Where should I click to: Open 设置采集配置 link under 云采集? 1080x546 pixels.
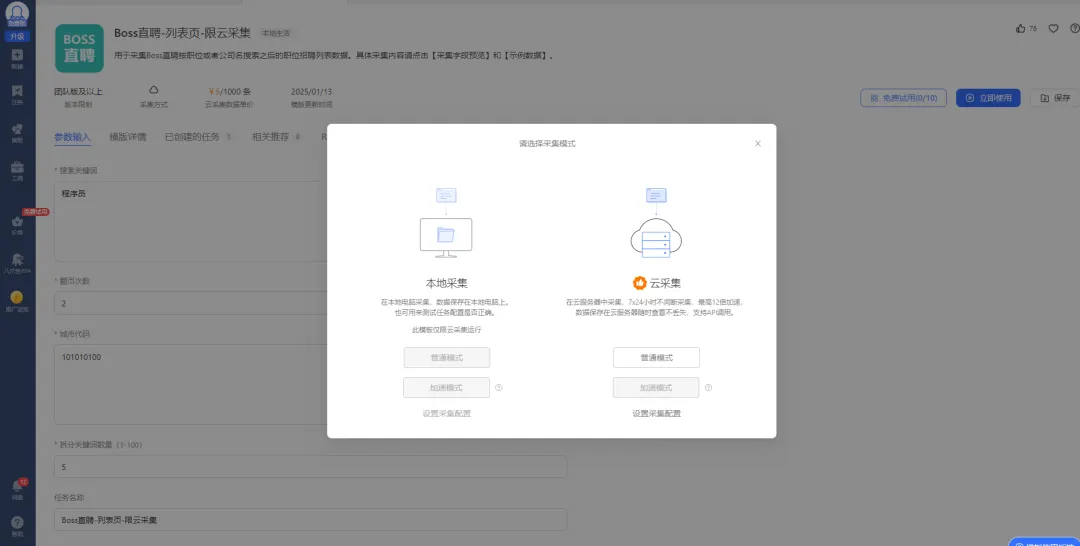pyautogui.click(x=656, y=413)
